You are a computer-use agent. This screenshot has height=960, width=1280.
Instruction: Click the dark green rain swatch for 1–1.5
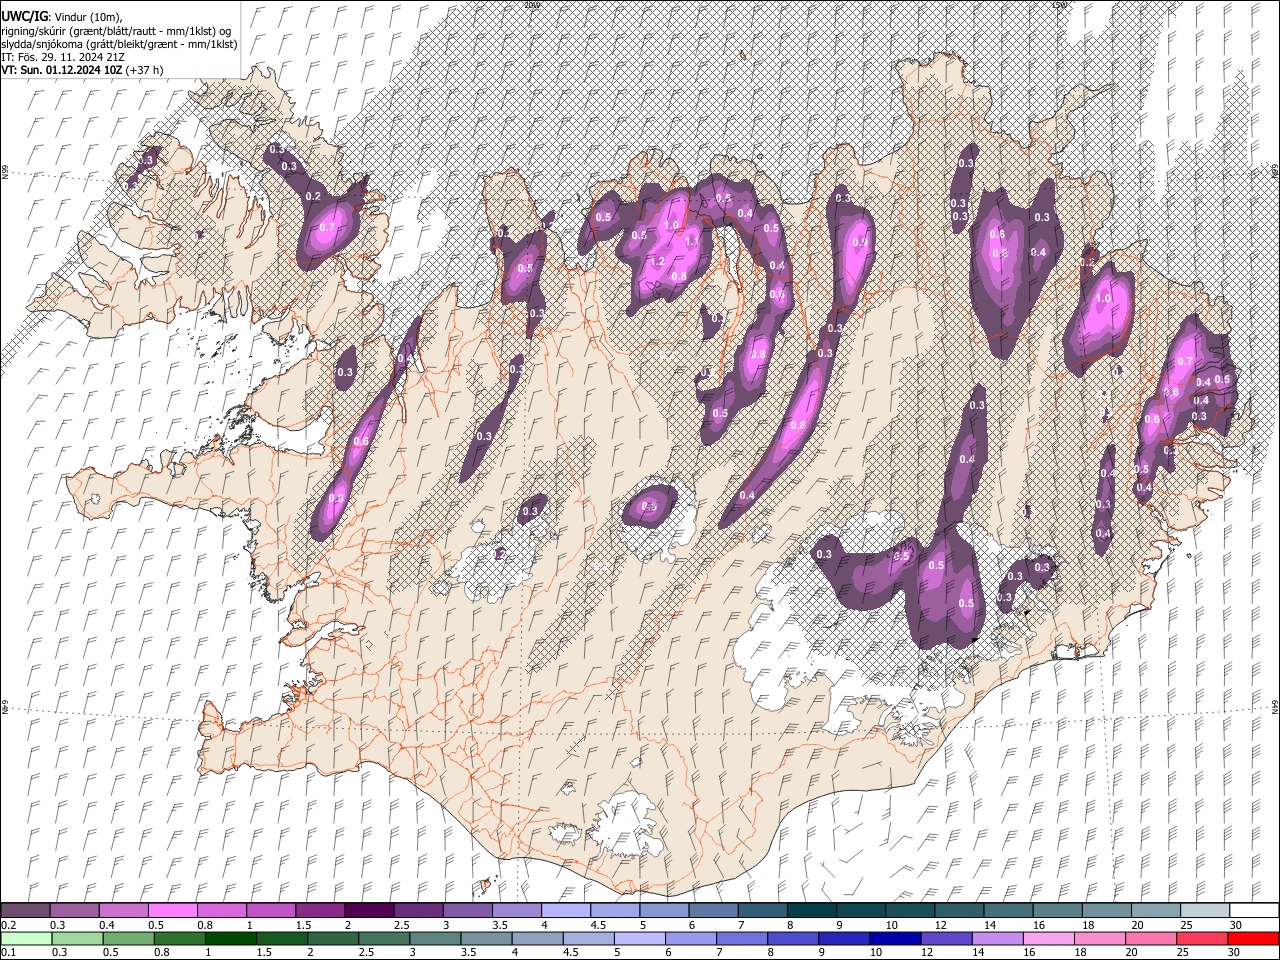(x=230, y=938)
